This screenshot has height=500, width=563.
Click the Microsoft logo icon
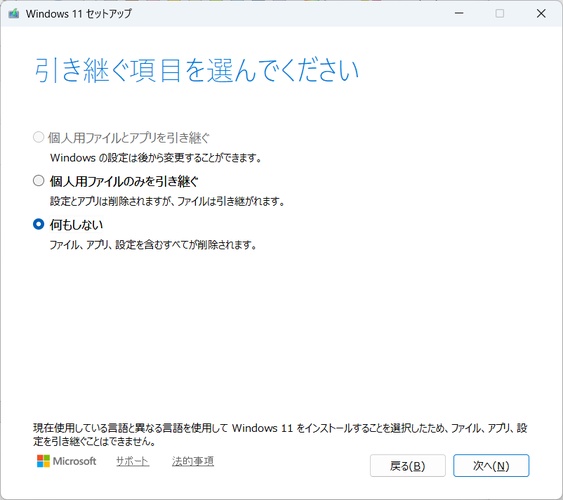(x=43, y=461)
